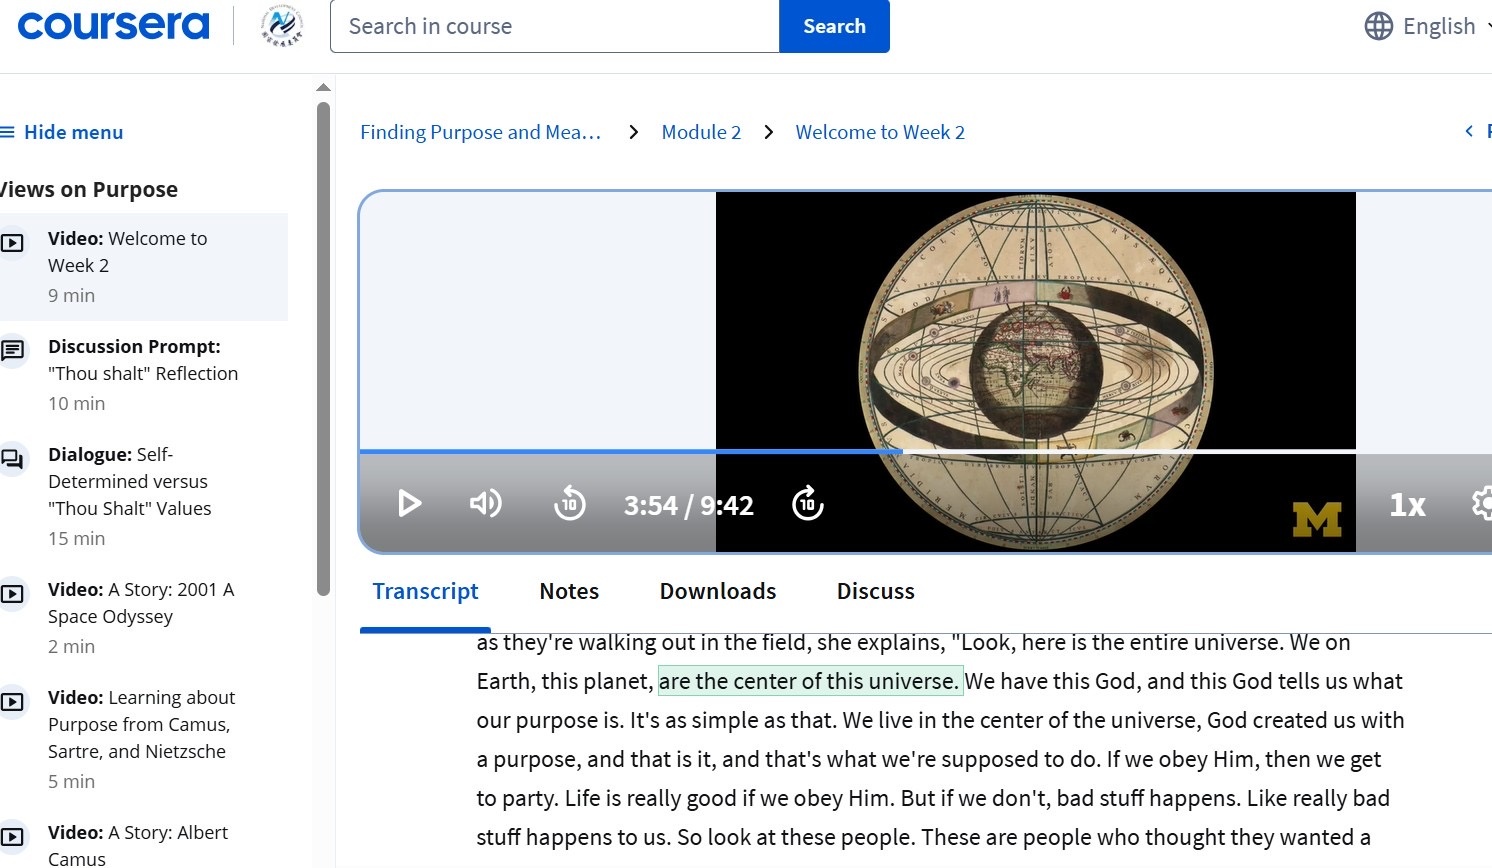Change 1x playback speed

coord(1407,505)
